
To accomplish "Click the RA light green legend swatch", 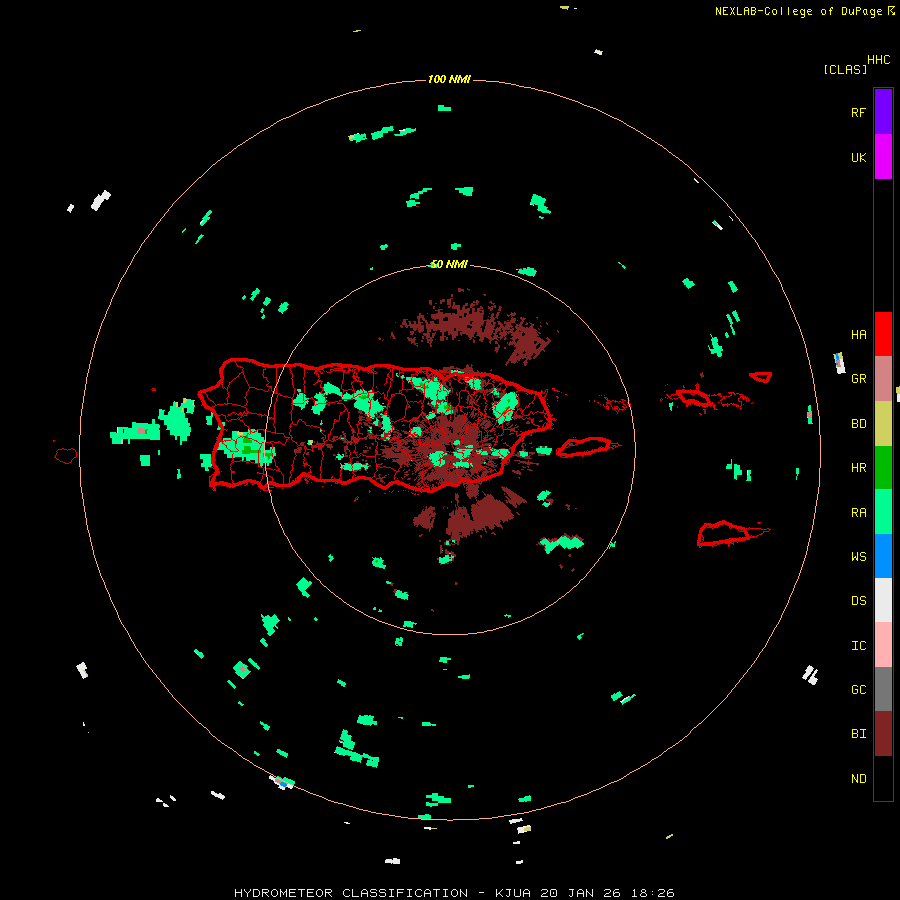I will tap(883, 512).
